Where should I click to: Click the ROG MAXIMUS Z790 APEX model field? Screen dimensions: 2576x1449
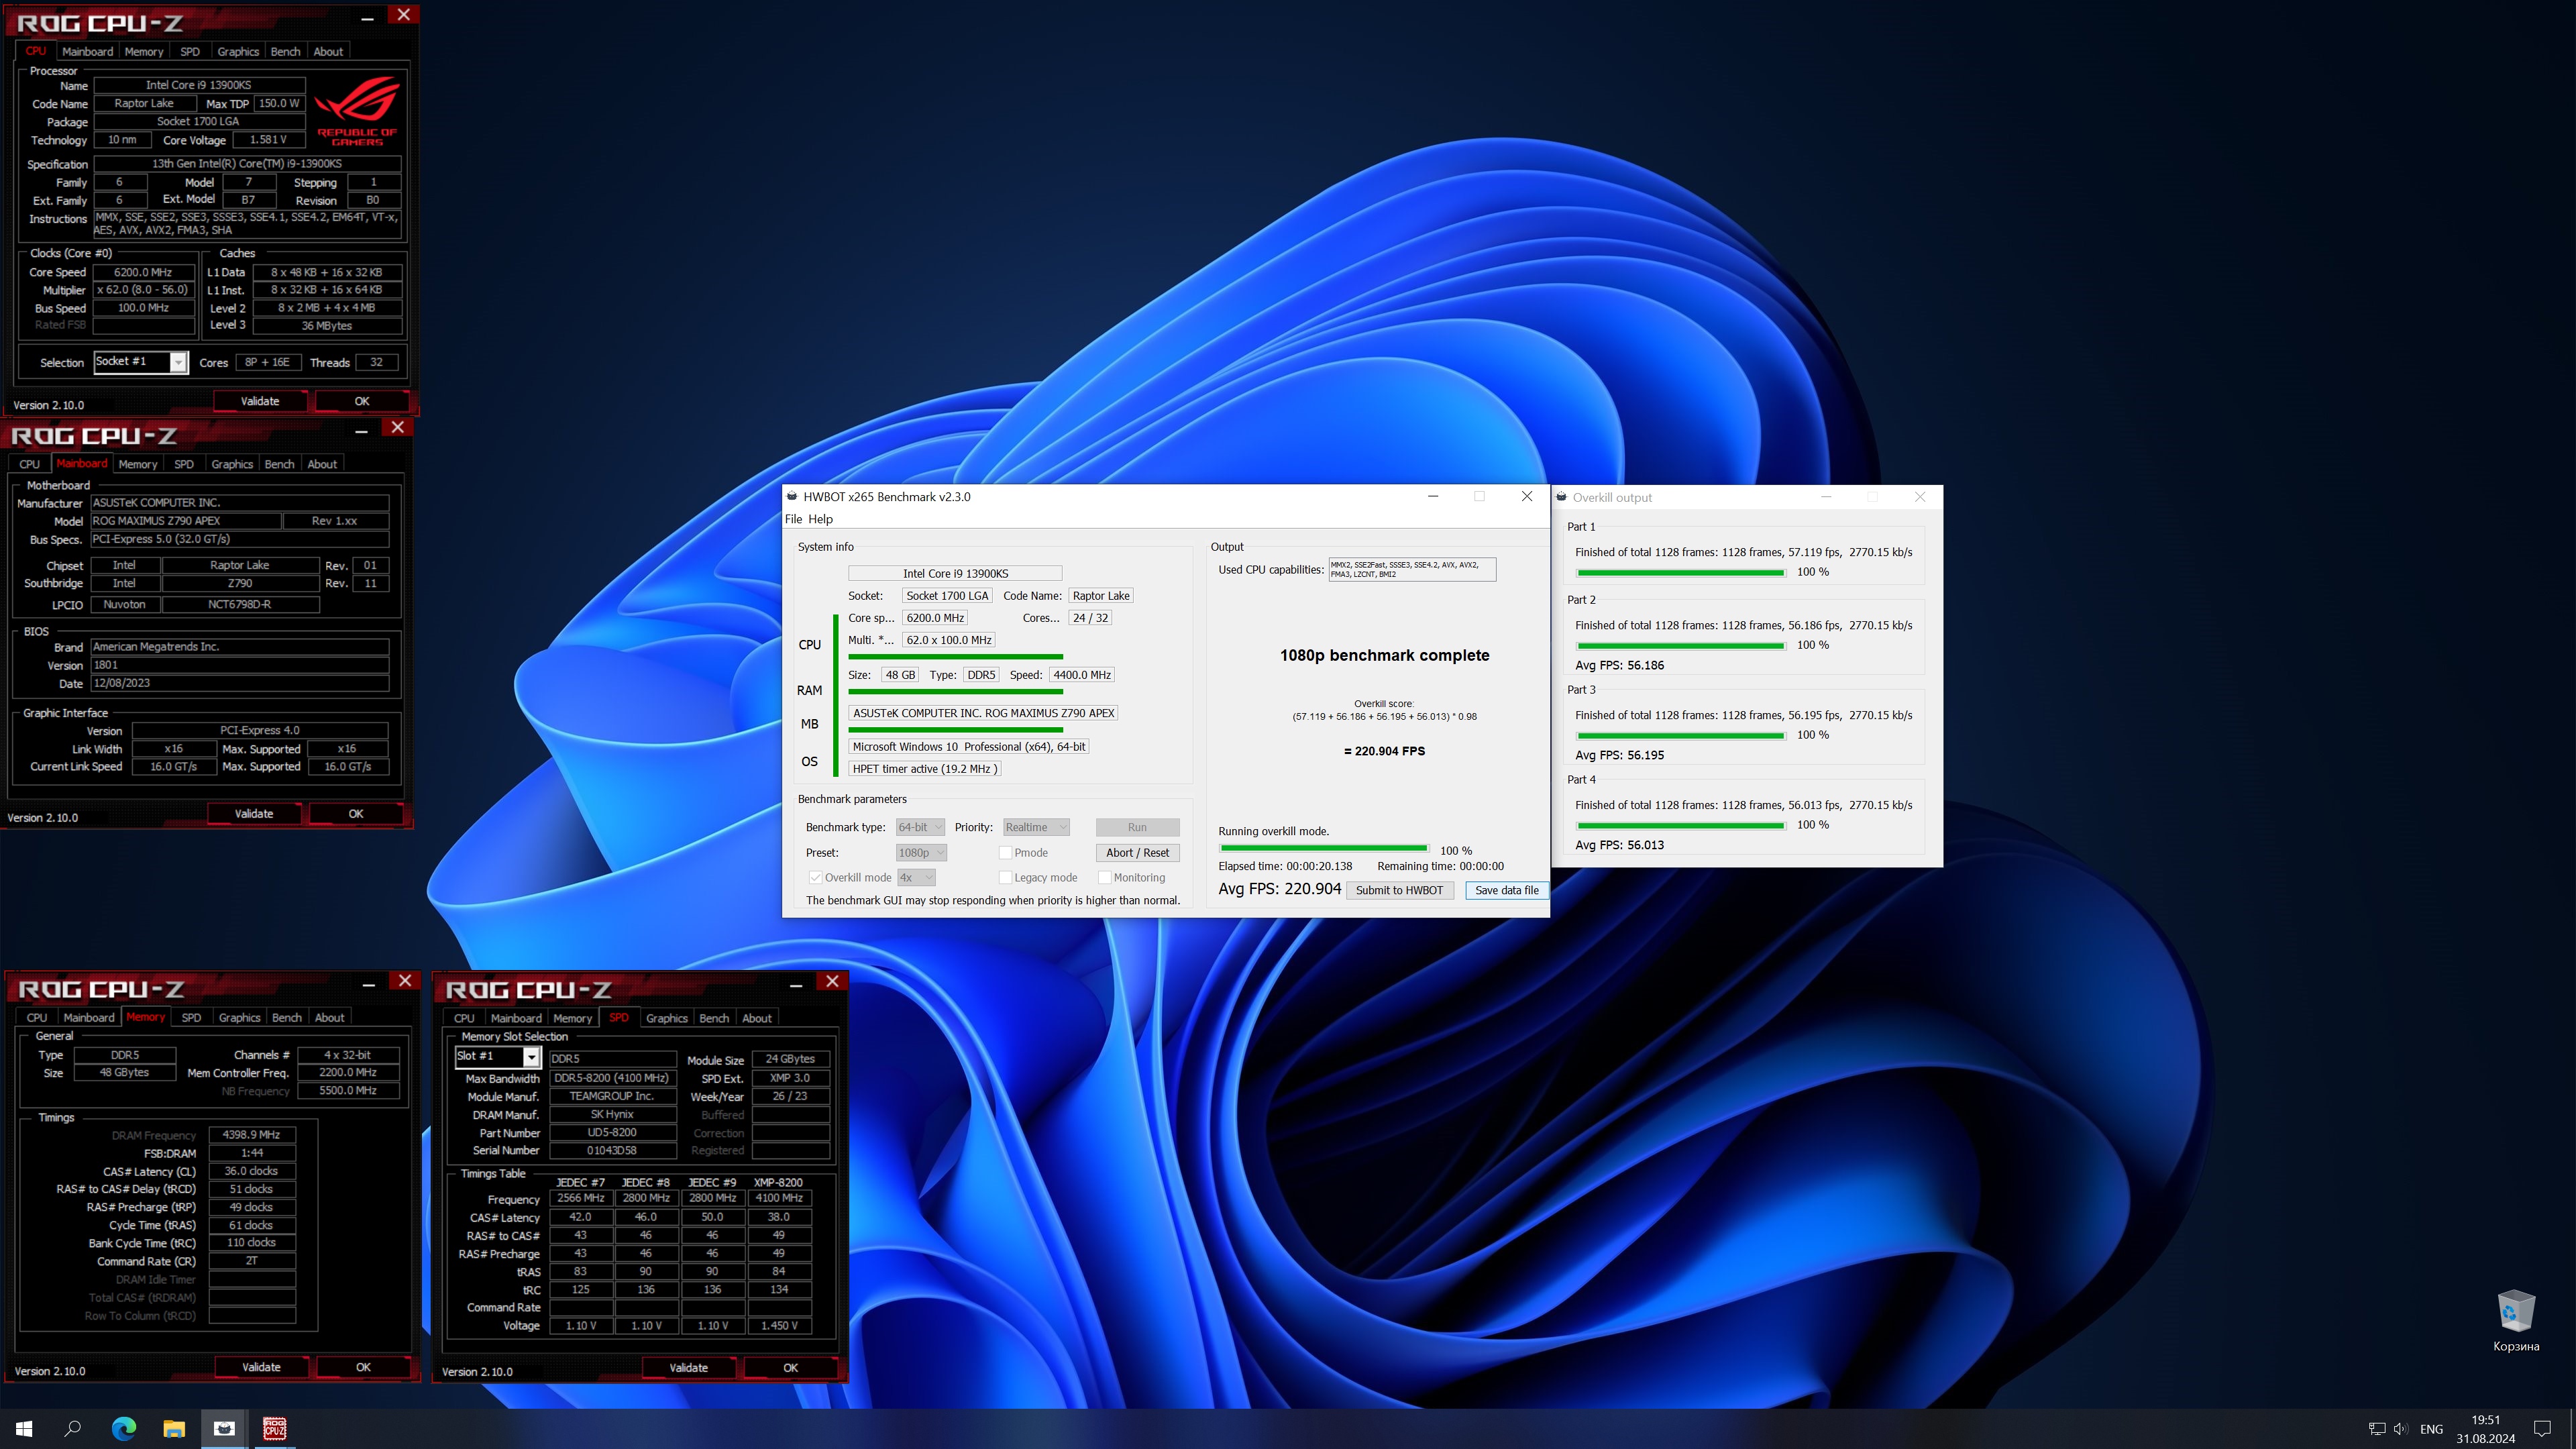185,520
